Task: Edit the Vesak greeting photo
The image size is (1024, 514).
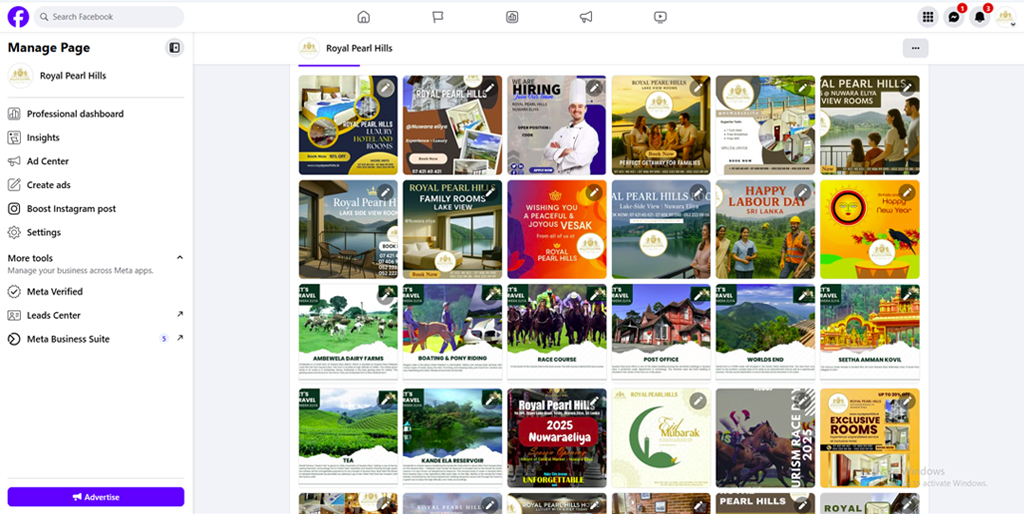Action: [x=594, y=192]
